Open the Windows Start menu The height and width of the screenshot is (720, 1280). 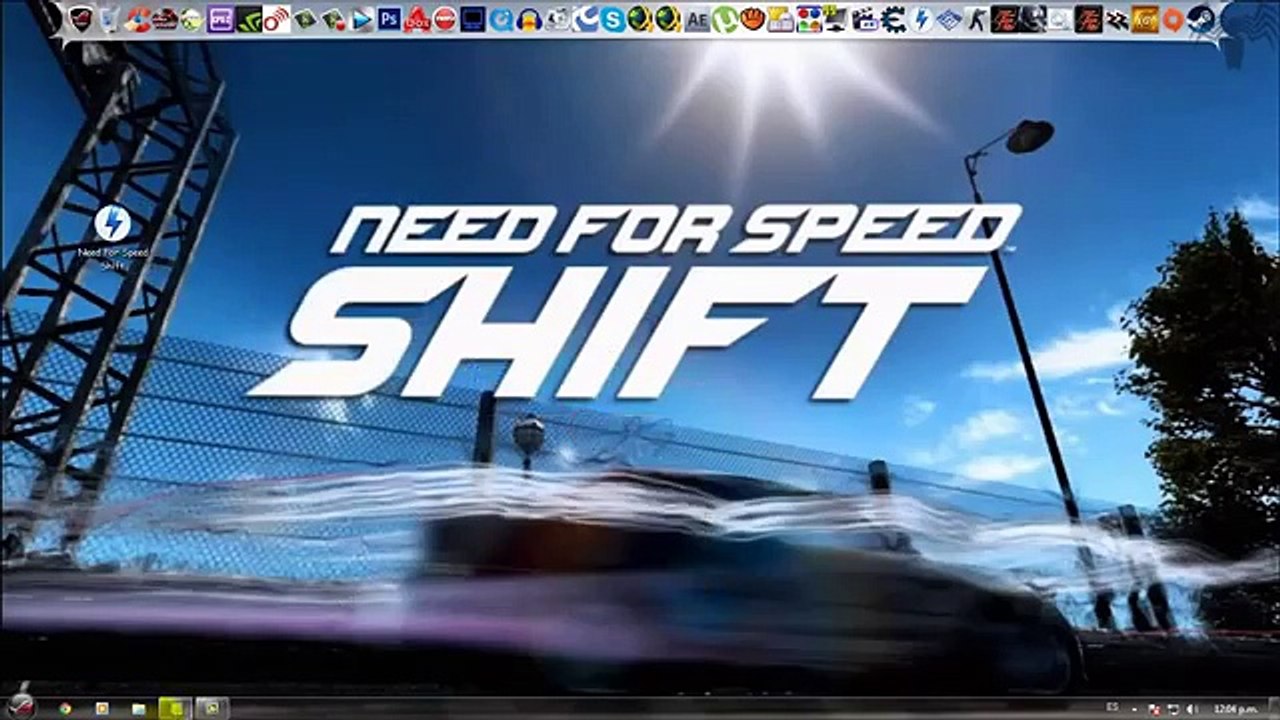point(21,705)
